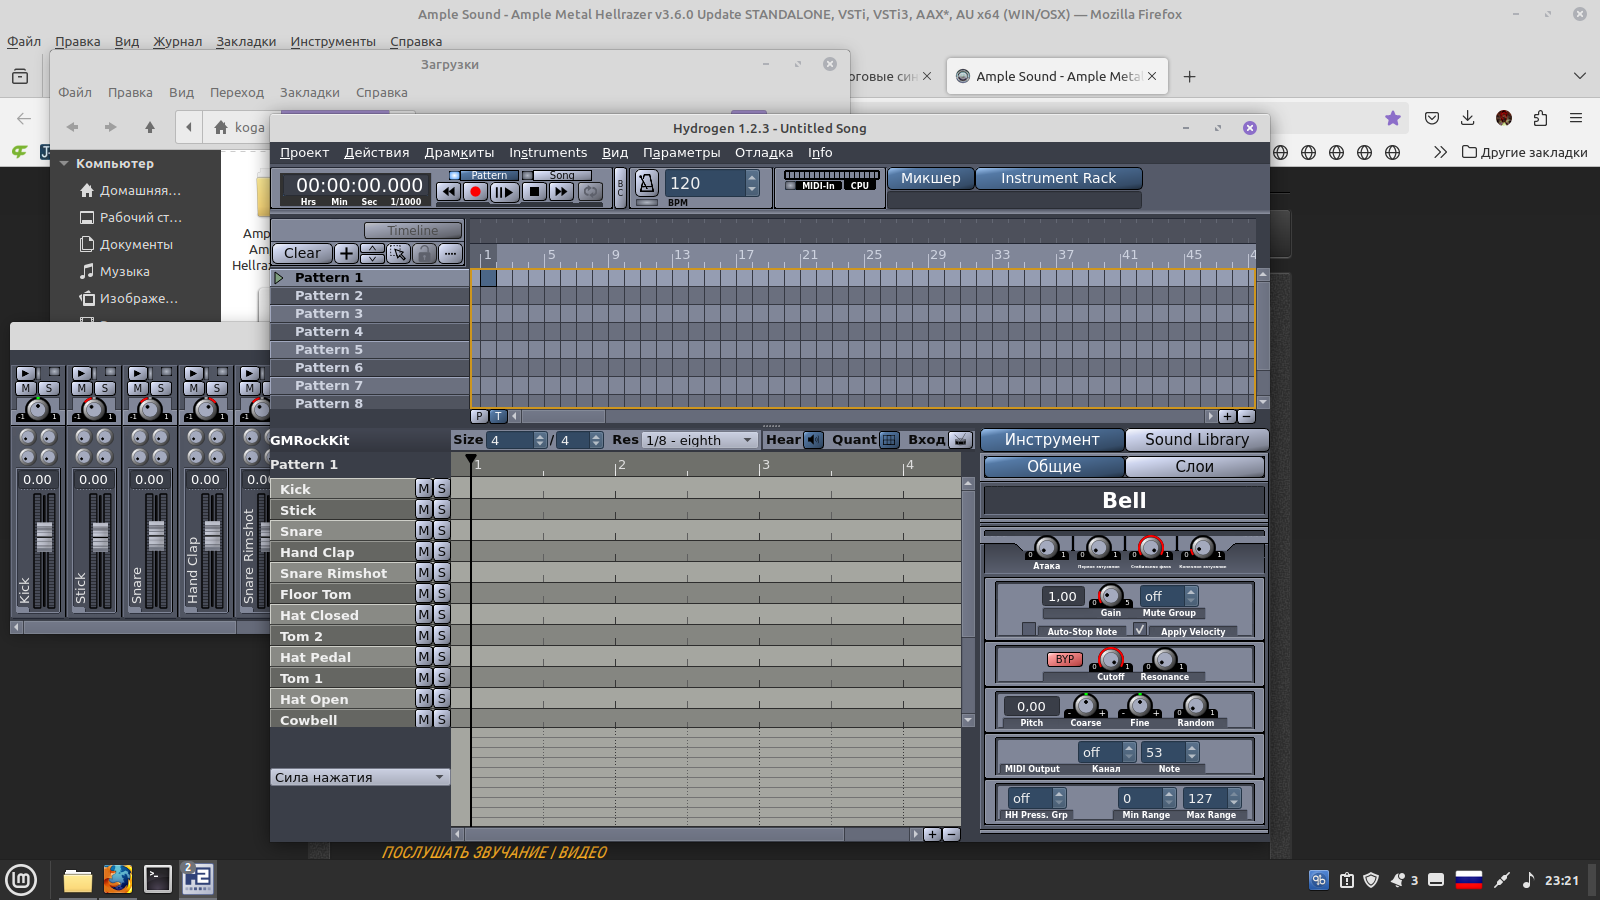Click the Cutoff filter knob
Image resolution: width=1600 pixels, height=900 pixels.
[x=1110, y=659]
